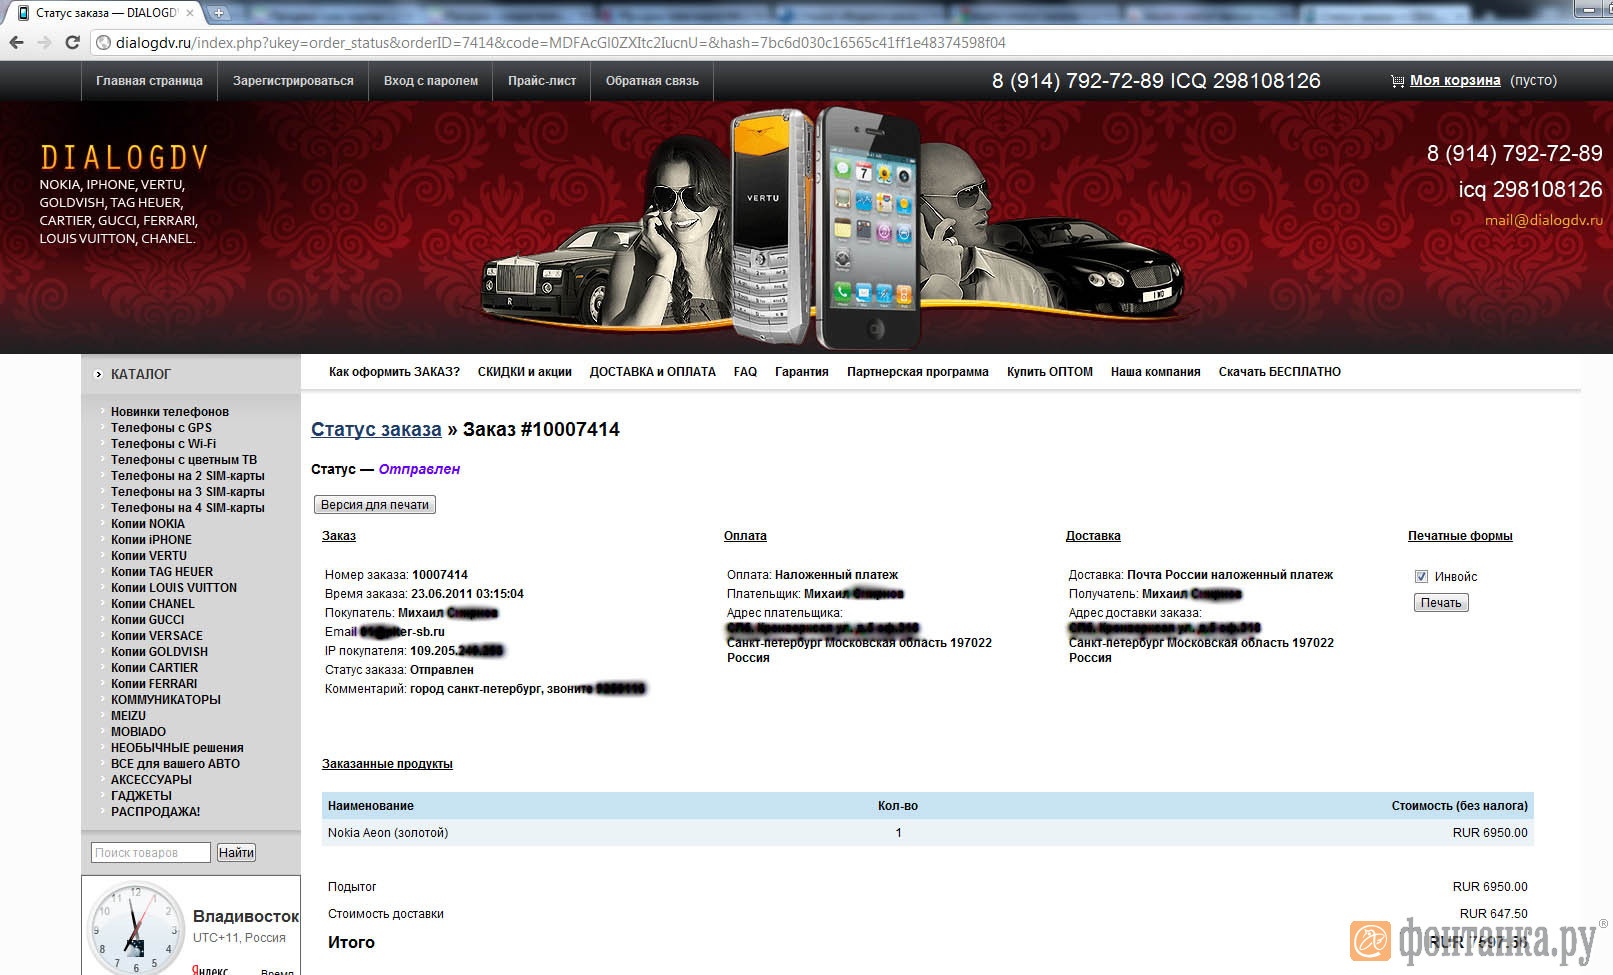Image resolution: width=1613 pixels, height=975 pixels.
Task: Expand the КАТАЛОГ sidebar header
Action: tap(141, 374)
